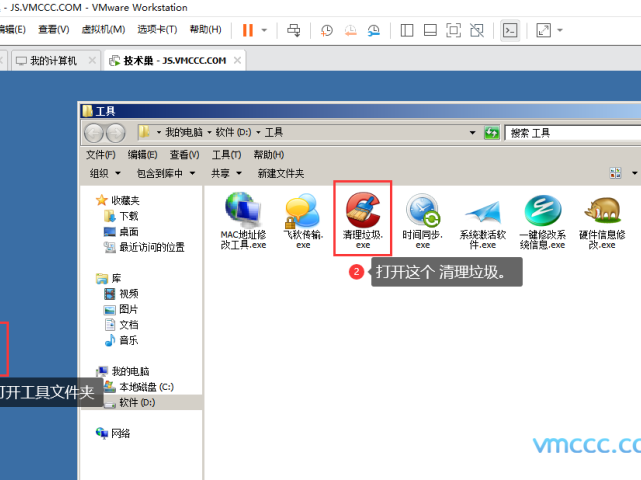The image size is (641, 480).
Task: Click the 新建文件夹 button
Action: coord(280,173)
